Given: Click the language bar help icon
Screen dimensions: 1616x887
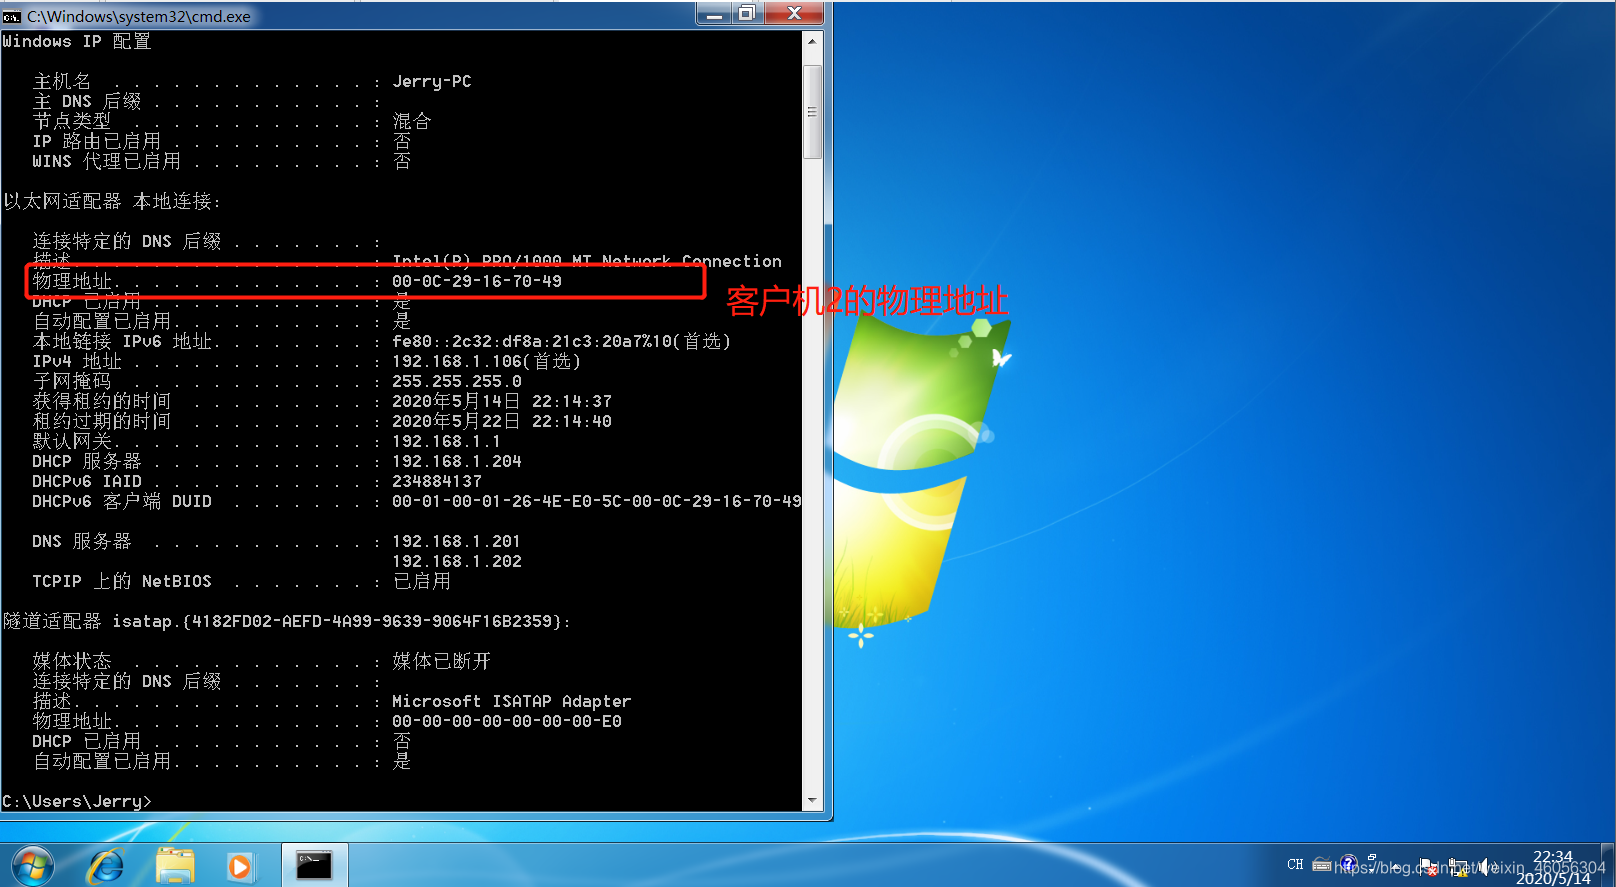Looking at the screenshot, I should click(1349, 862).
